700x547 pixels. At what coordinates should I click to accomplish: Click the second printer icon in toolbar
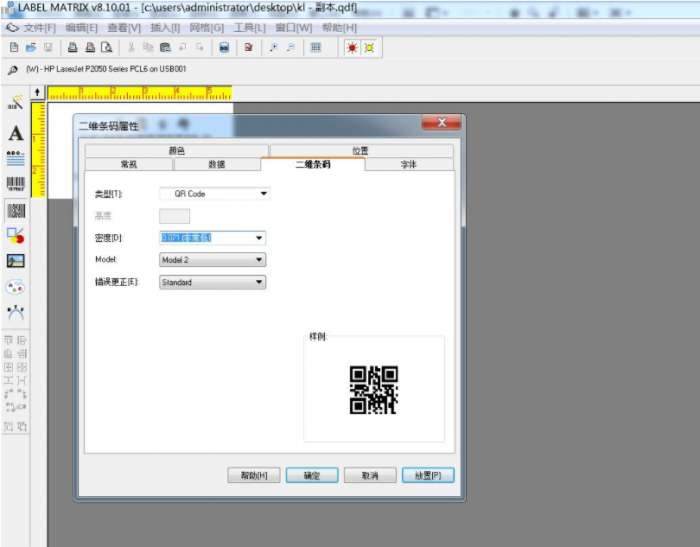[x=90, y=47]
